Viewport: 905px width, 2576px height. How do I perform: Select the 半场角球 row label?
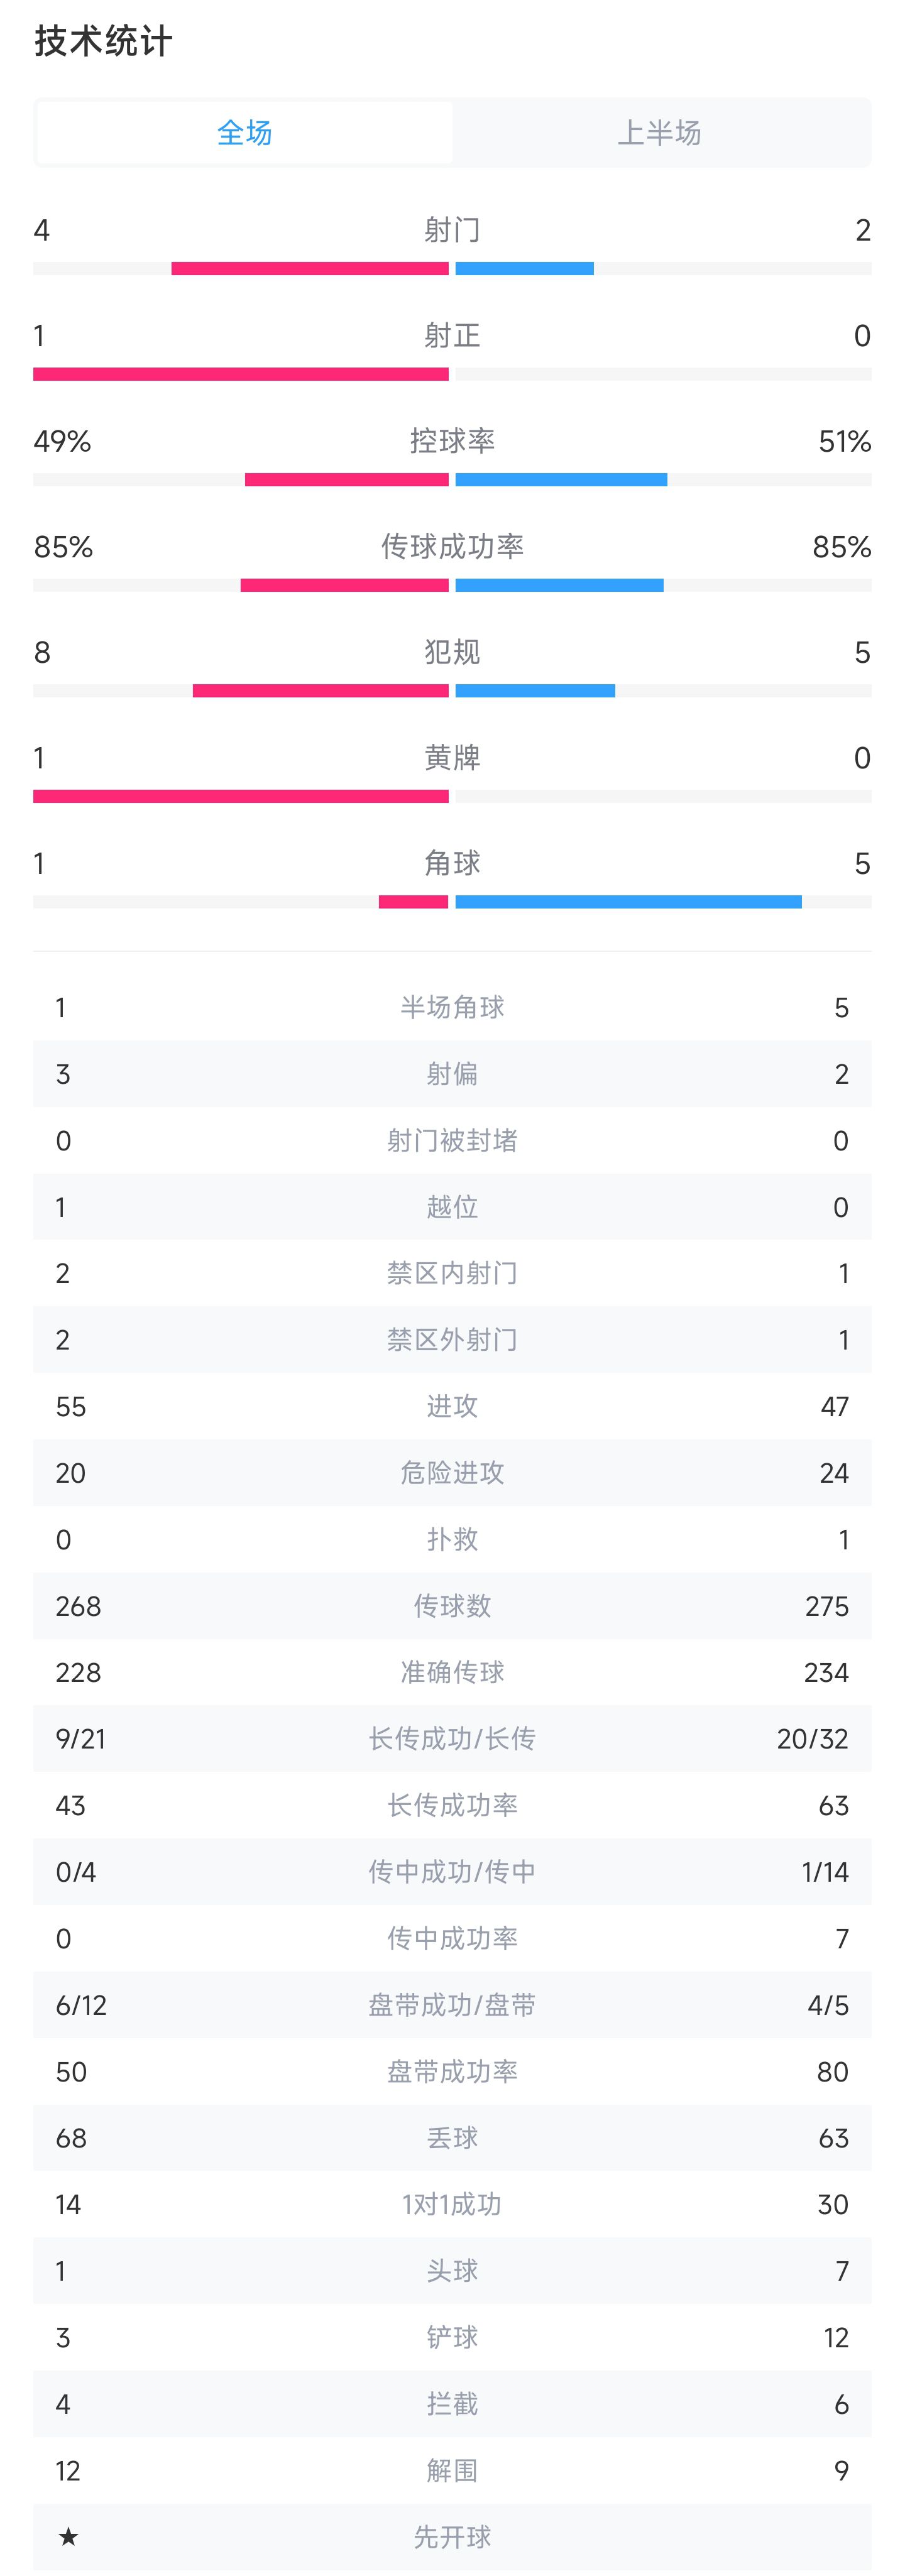point(452,1008)
